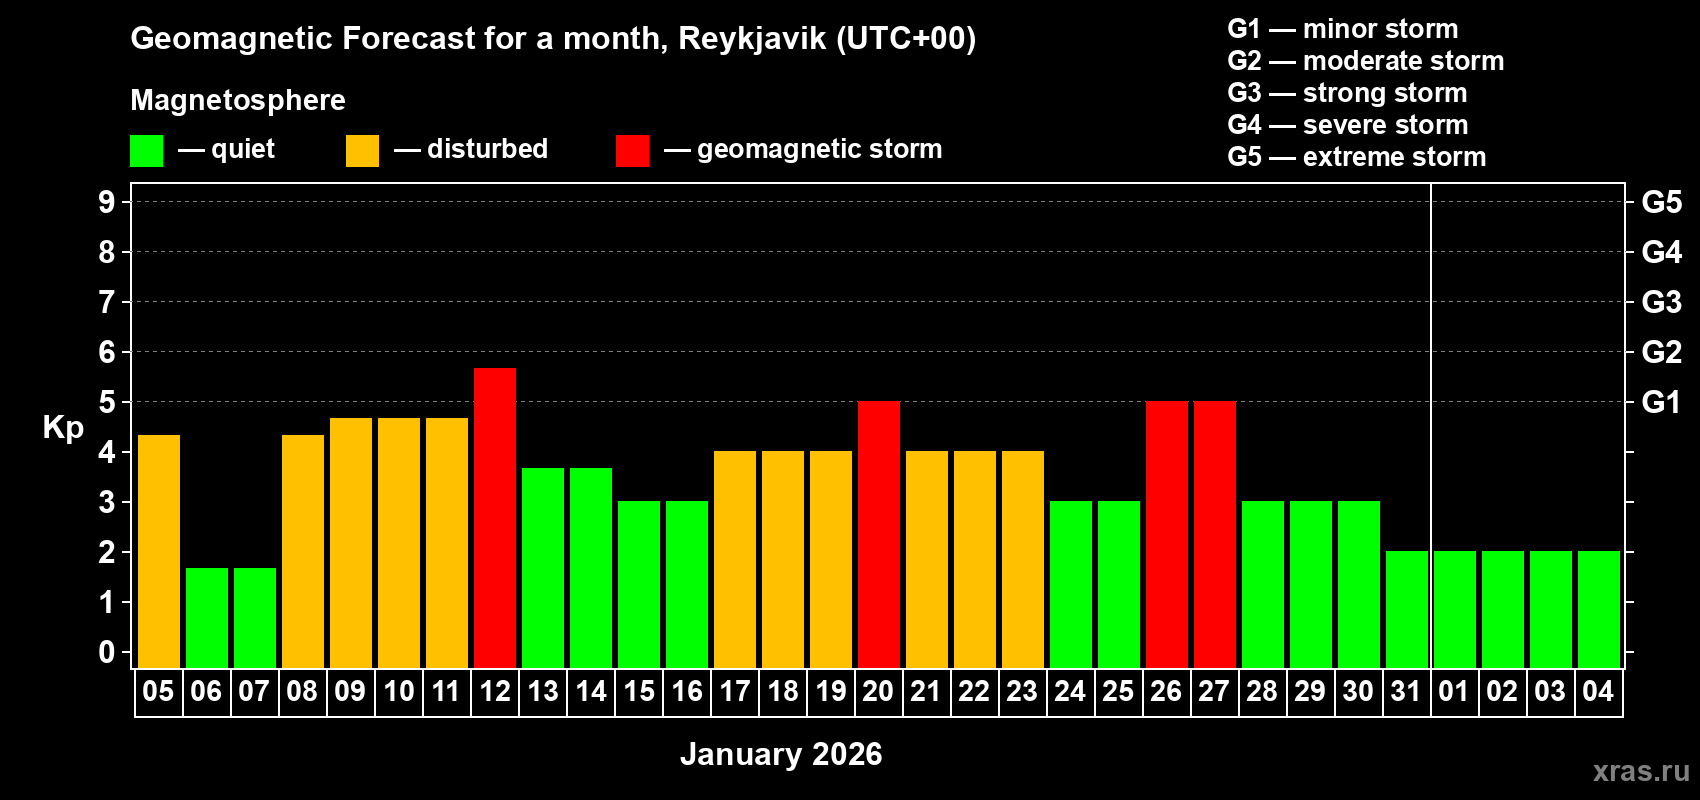
Task: Click the 'G2 — moderate storm' legend text
Action: point(1366,61)
